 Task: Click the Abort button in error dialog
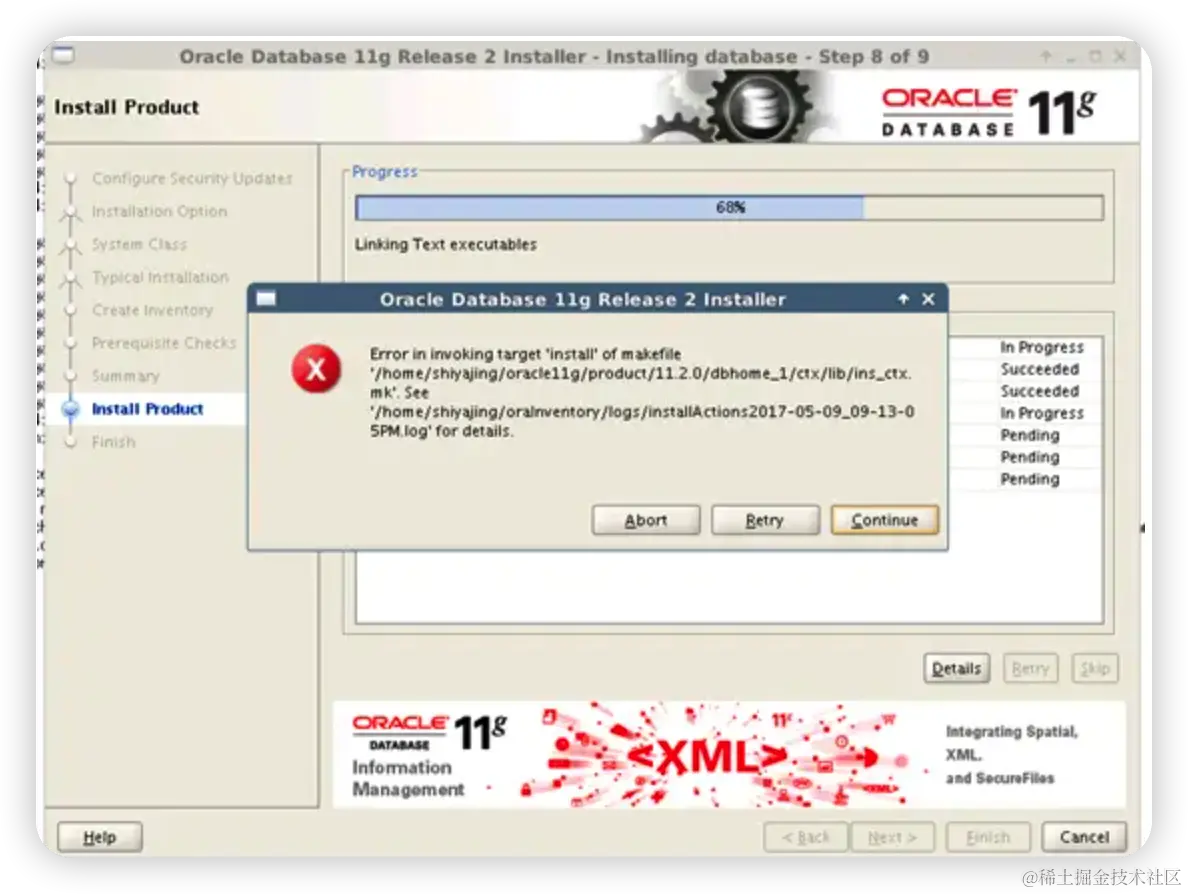pos(646,520)
